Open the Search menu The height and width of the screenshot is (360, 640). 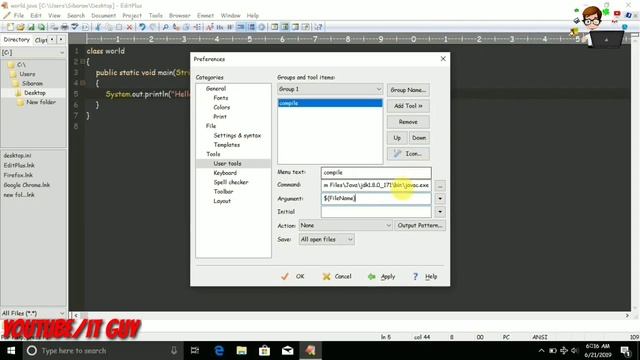click(x=76, y=16)
